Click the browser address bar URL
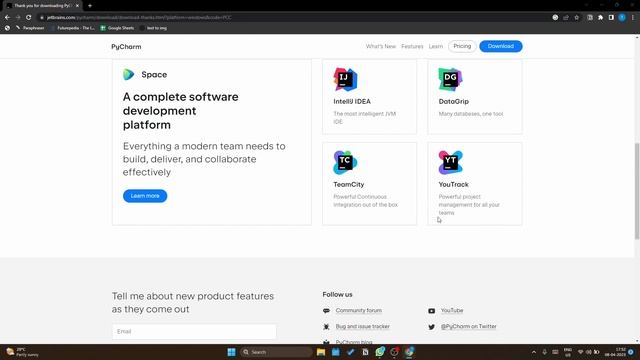Image resolution: width=640 pixels, height=360 pixels. (x=139, y=18)
